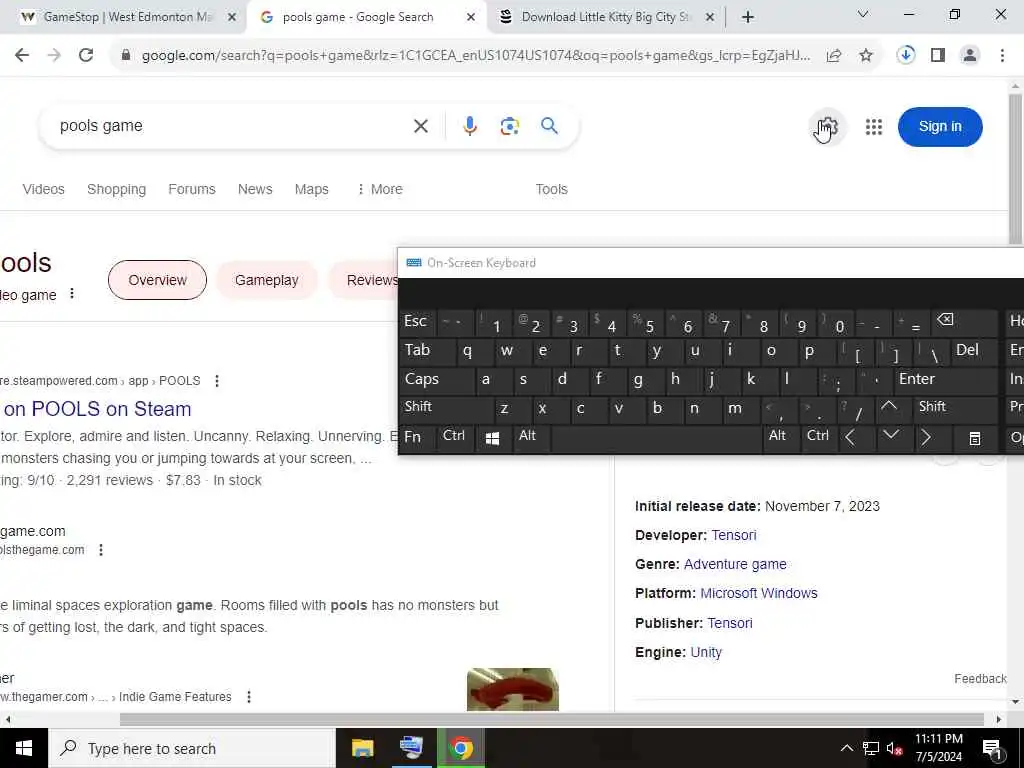Go back with the browser back arrow
The height and width of the screenshot is (768, 1024).
22,56
